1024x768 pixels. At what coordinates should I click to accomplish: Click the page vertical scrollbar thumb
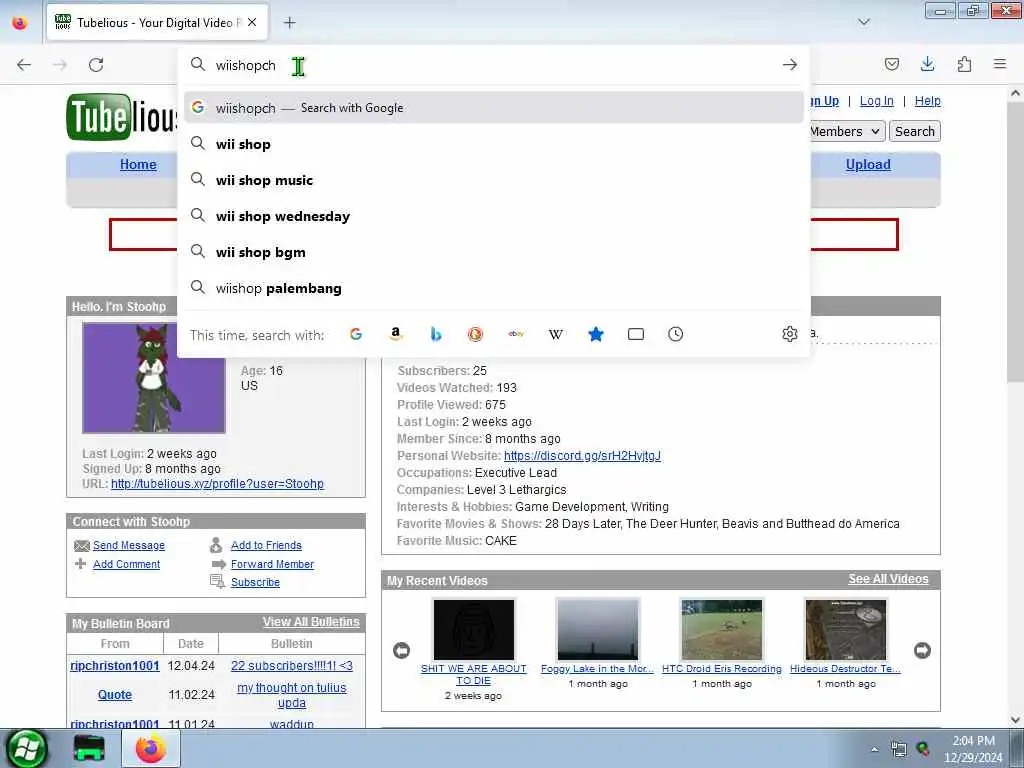point(1015,242)
